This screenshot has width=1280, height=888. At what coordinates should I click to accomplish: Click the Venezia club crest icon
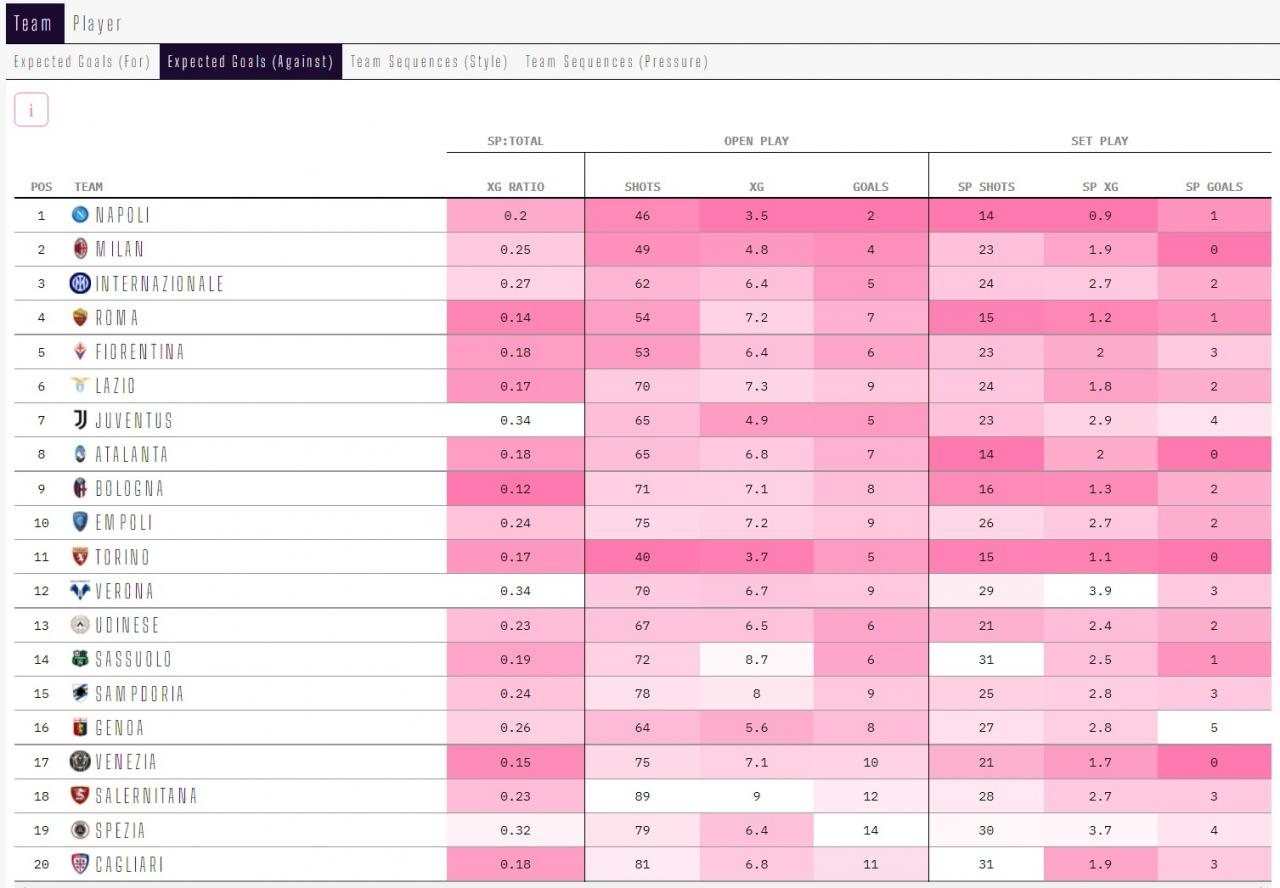(80, 761)
